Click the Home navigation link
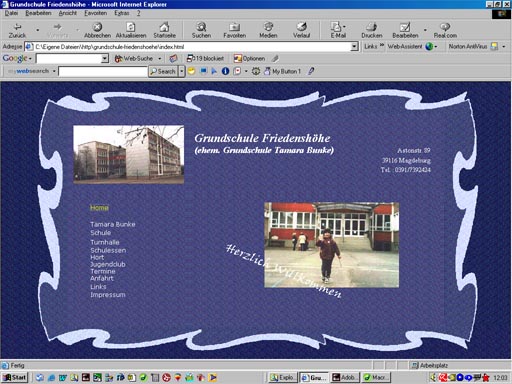Image resolution: width=512 pixels, height=384 pixels. tap(99, 208)
